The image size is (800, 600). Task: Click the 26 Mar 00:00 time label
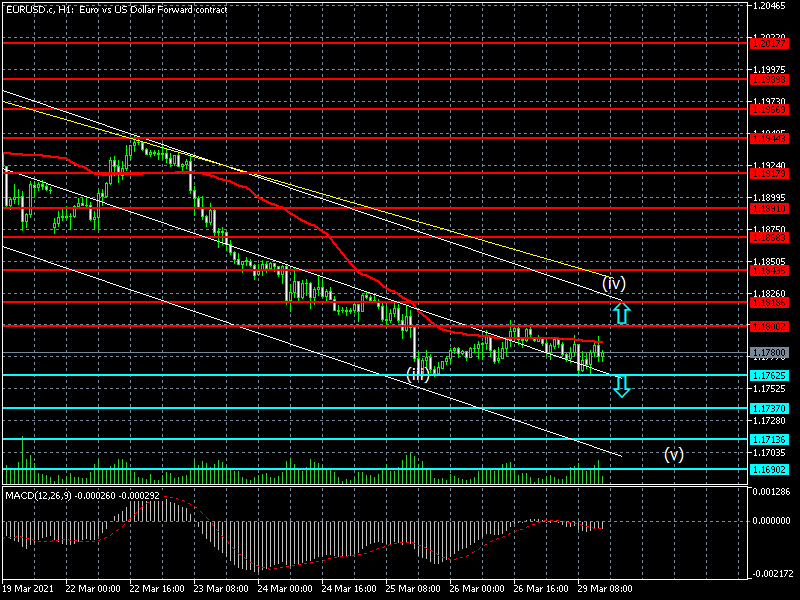pyautogui.click(x=477, y=588)
